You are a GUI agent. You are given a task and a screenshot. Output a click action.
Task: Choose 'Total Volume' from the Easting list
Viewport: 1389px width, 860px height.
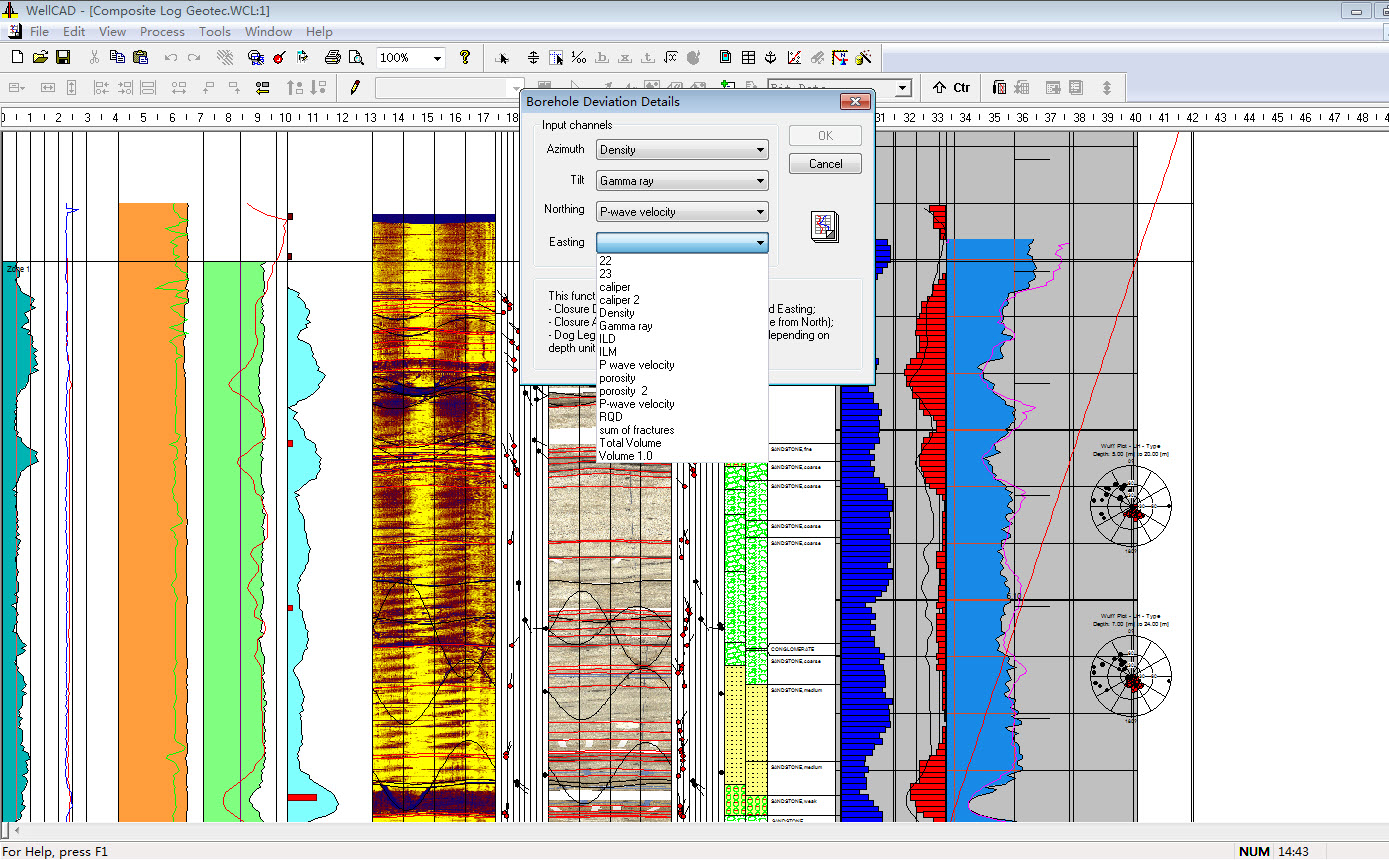pos(682,443)
